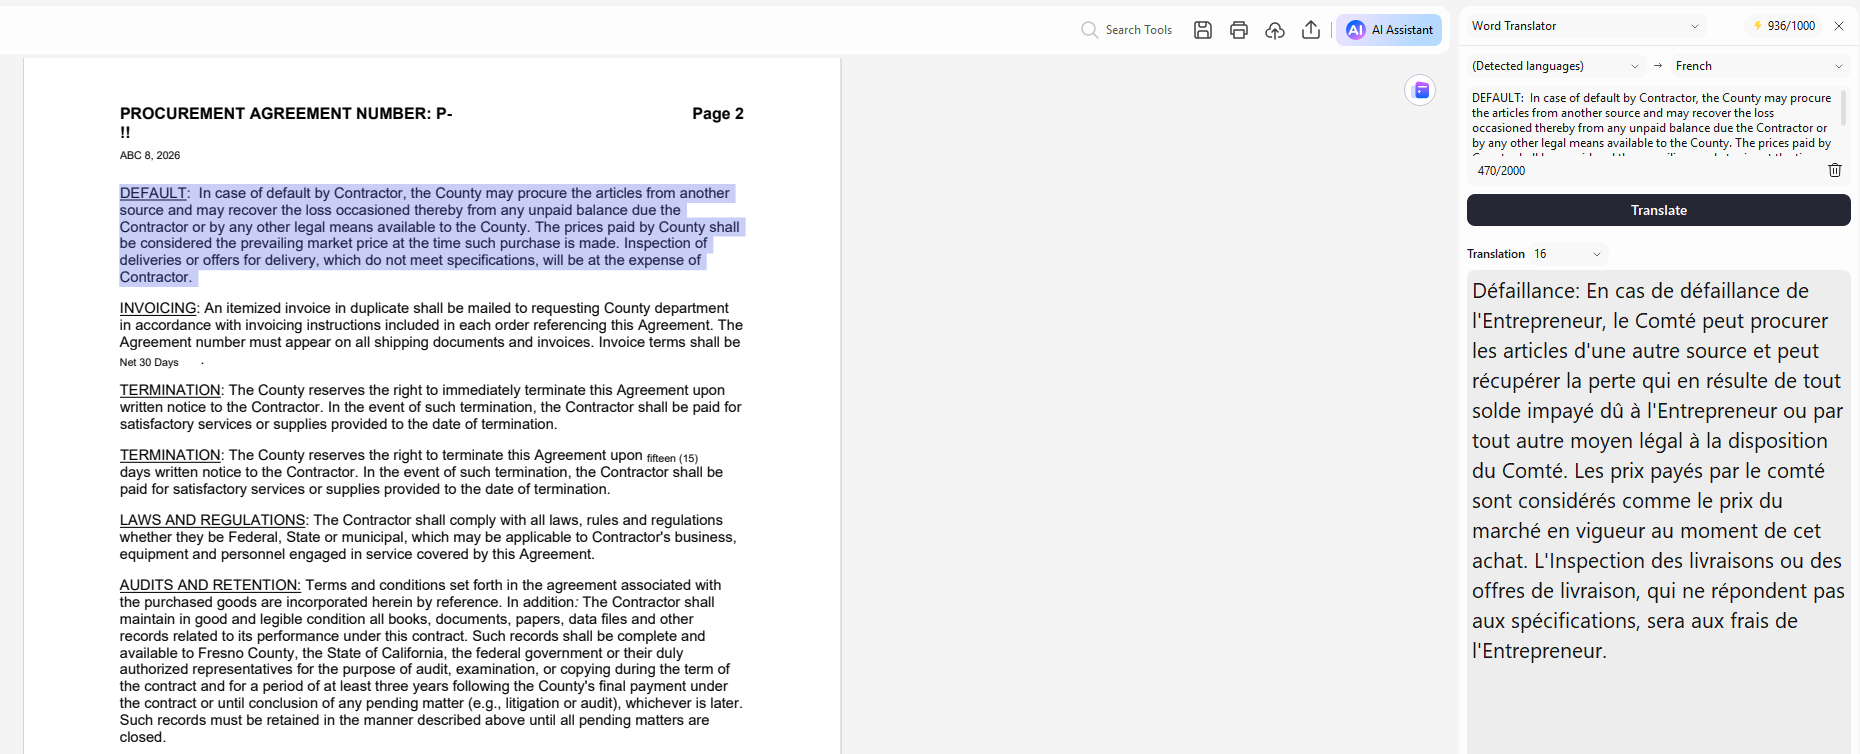1860x754 pixels.
Task: Save the document using the save icon
Action: pos(1203,30)
